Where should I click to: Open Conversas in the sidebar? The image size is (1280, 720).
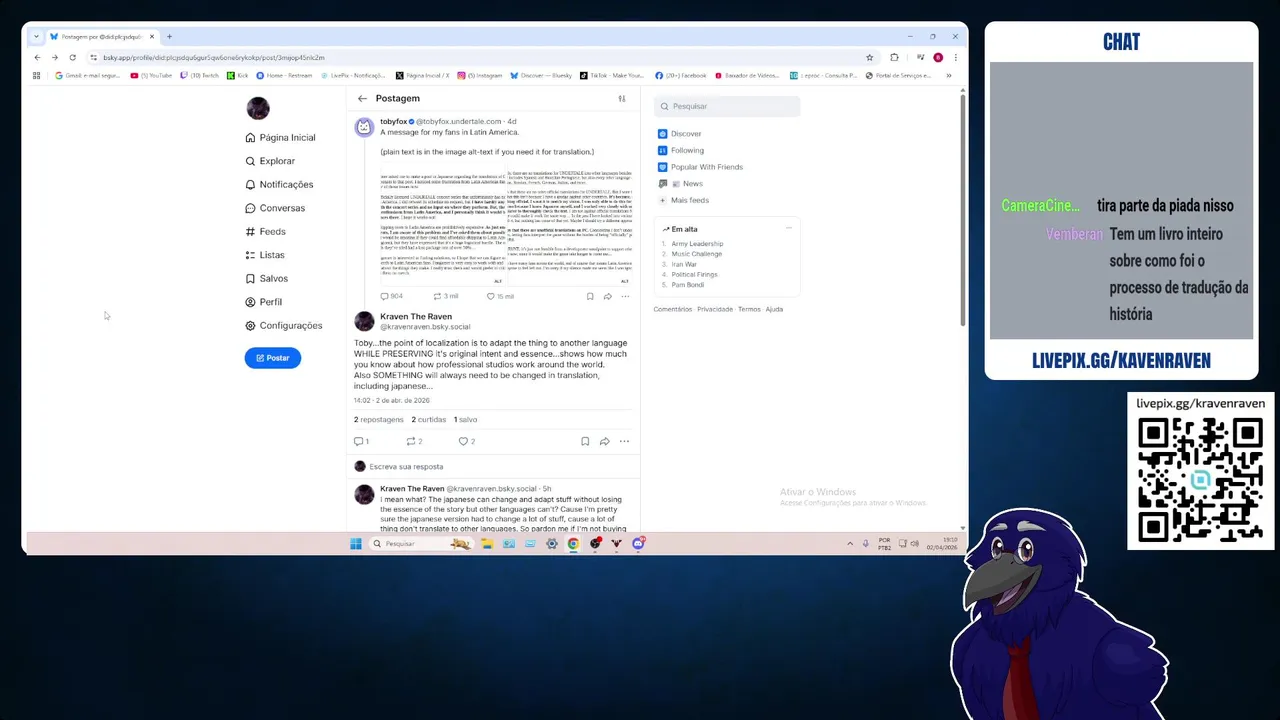point(275,208)
